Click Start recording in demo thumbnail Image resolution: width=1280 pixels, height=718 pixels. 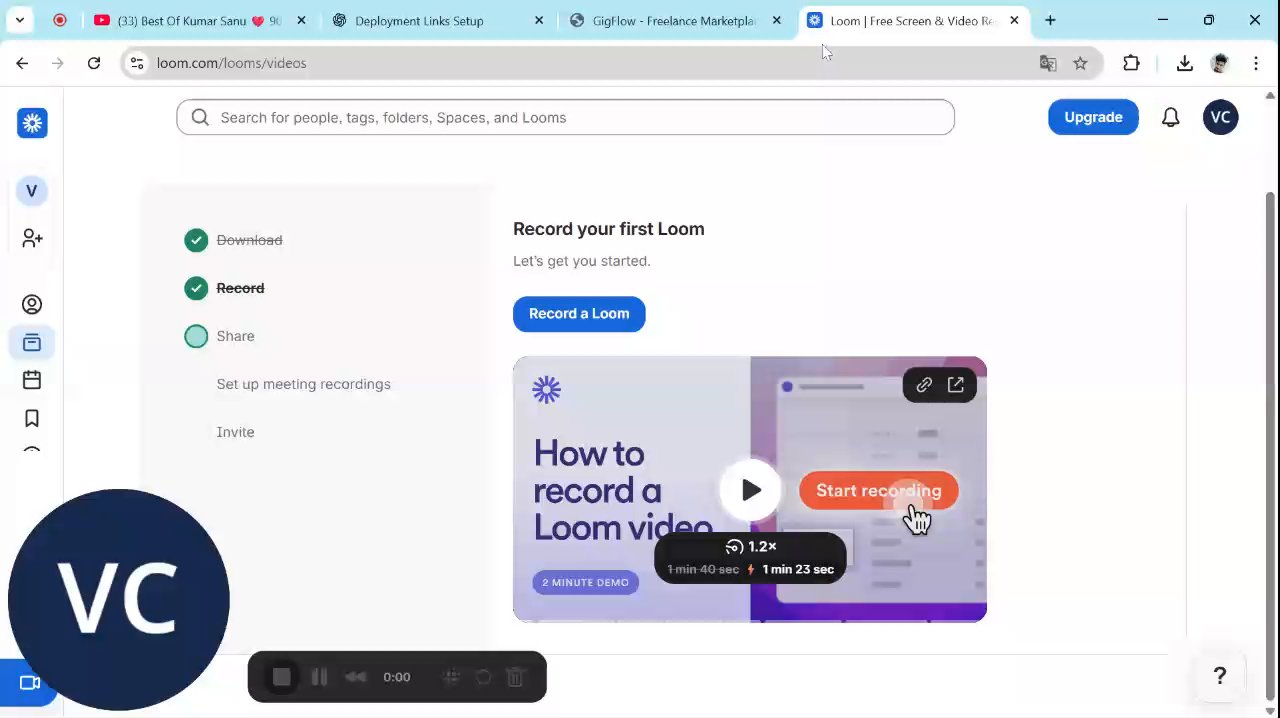pos(878,491)
